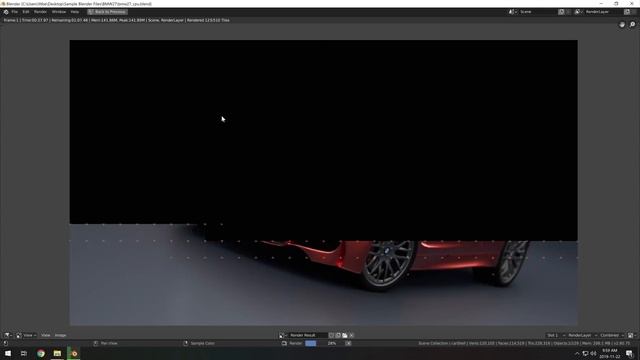640x360 pixels.
Task: Click the Back to Previous button
Action: click(x=107, y=12)
